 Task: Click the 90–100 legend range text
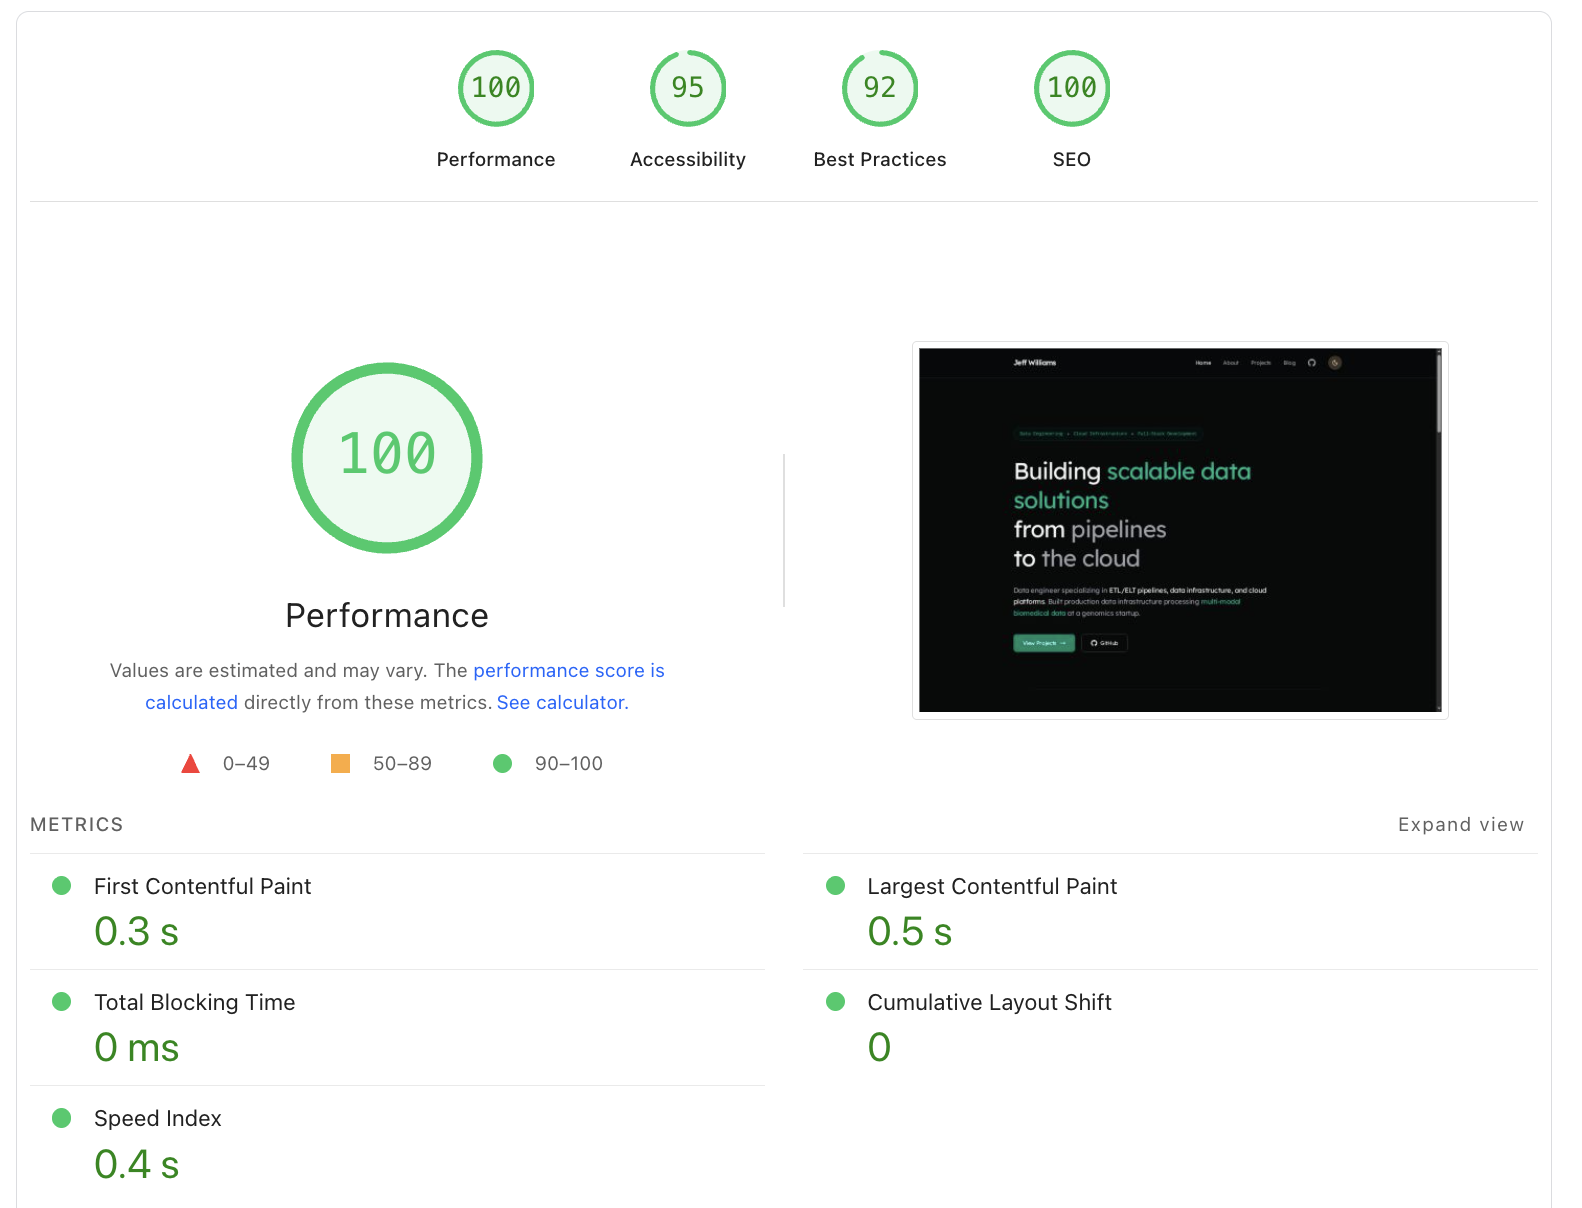(x=568, y=764)
